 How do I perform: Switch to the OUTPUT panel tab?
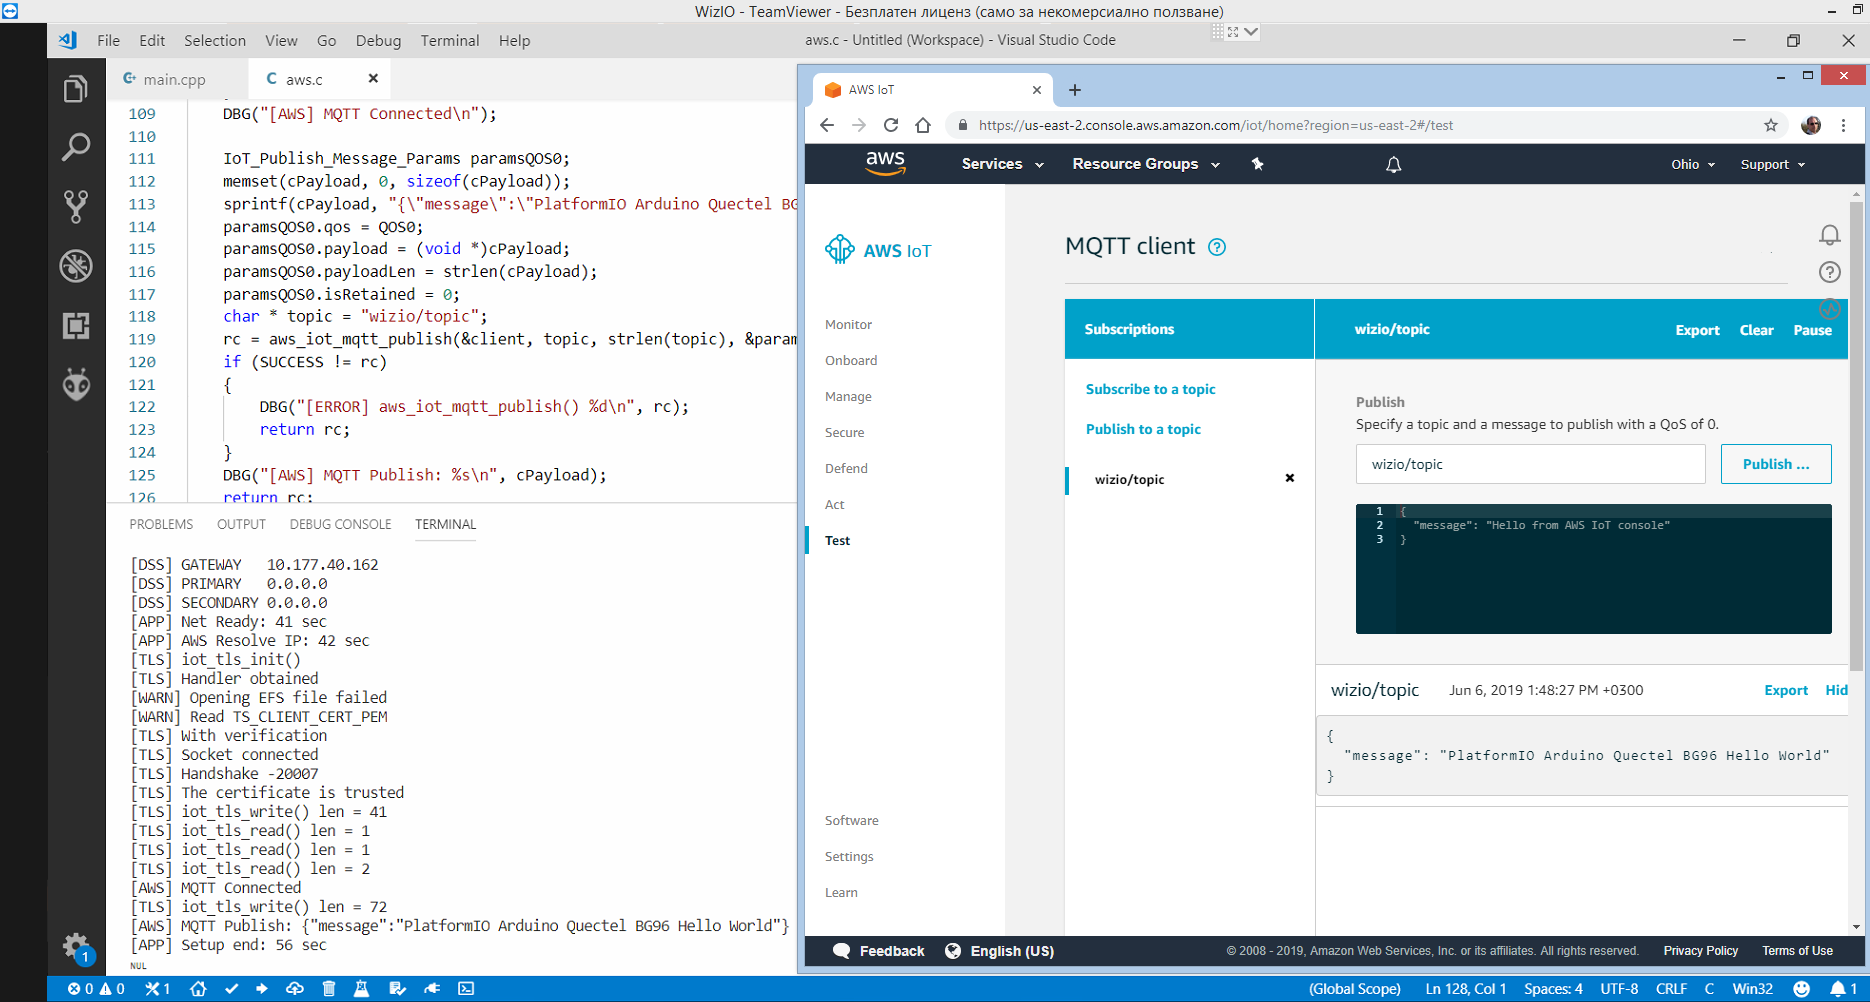point(242,524)
